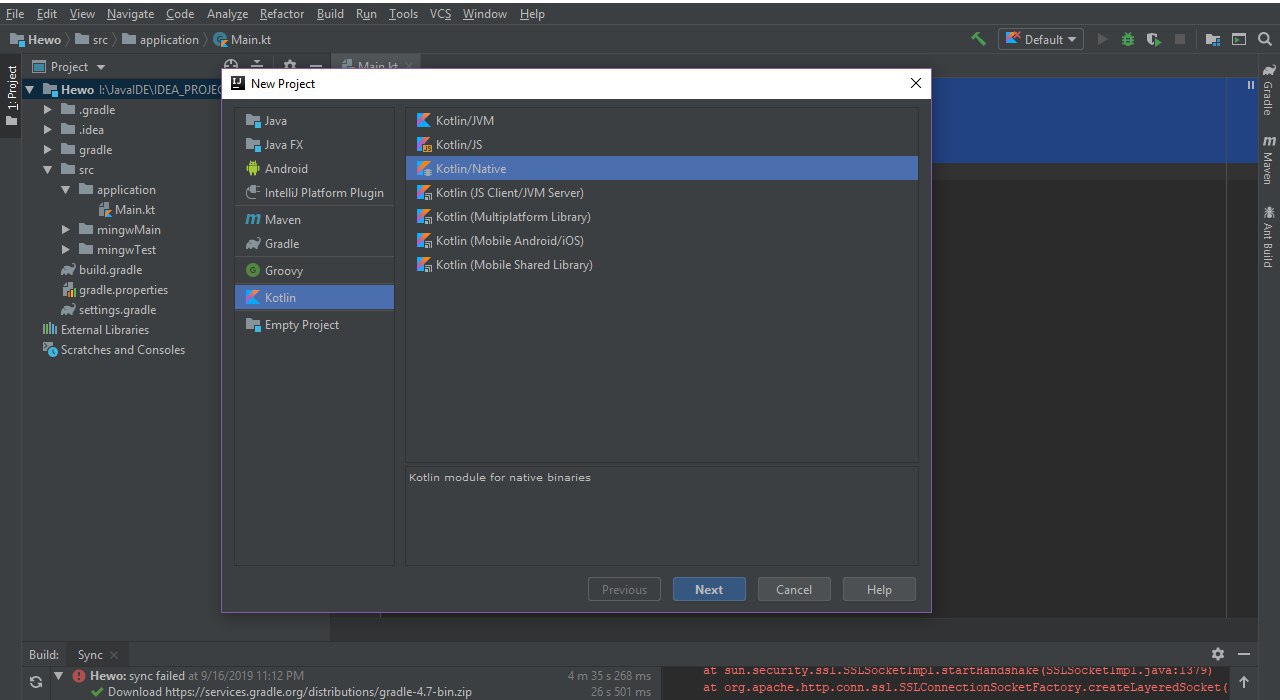Select Main.kt in the project tree
Viewport: 1280px width, 700px height.
click(x=126, y=210)
